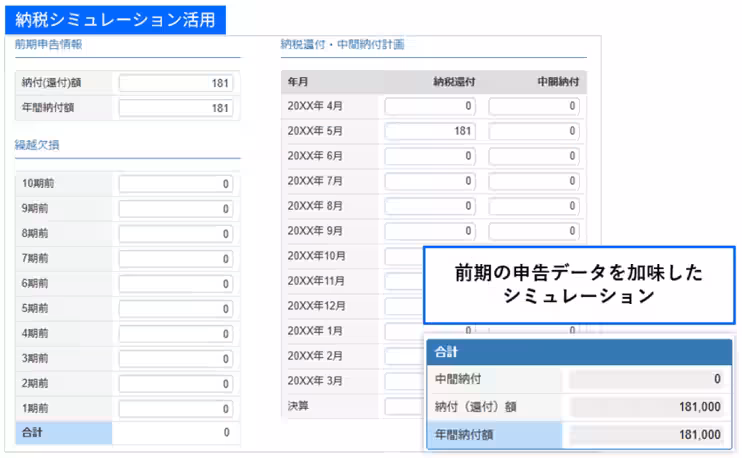Screen dimensions: 742x458
Task: Click the 納税還付 input for 20XX年 7月
Action: 430,181
